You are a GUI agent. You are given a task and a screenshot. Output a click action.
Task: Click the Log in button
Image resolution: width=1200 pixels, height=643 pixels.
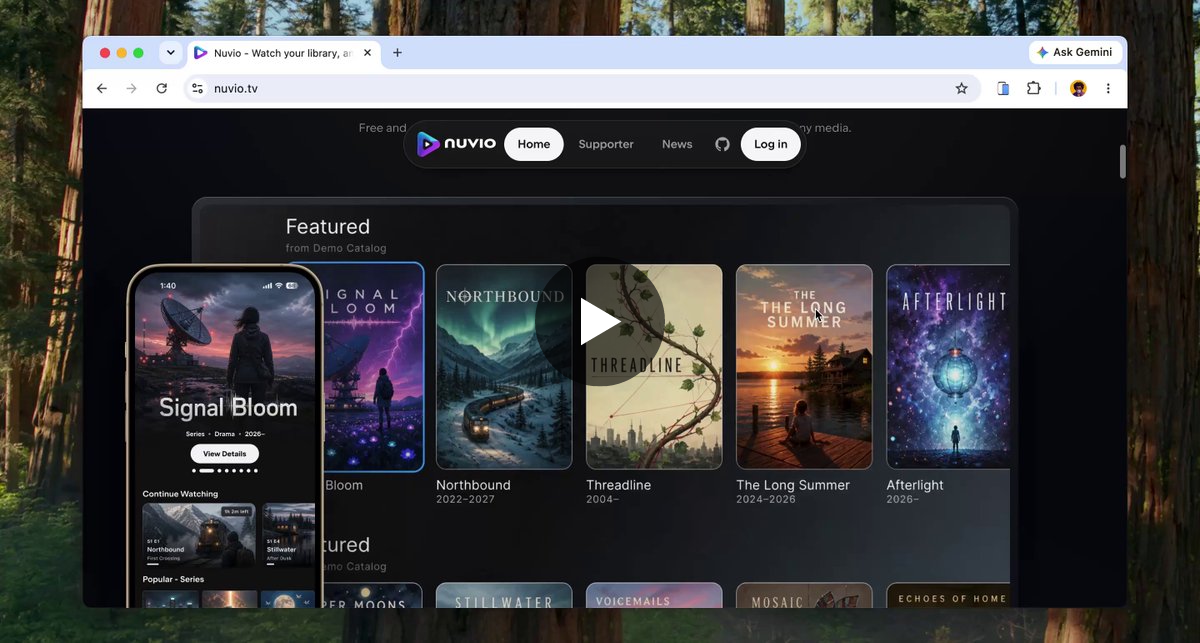pos(770,144)
